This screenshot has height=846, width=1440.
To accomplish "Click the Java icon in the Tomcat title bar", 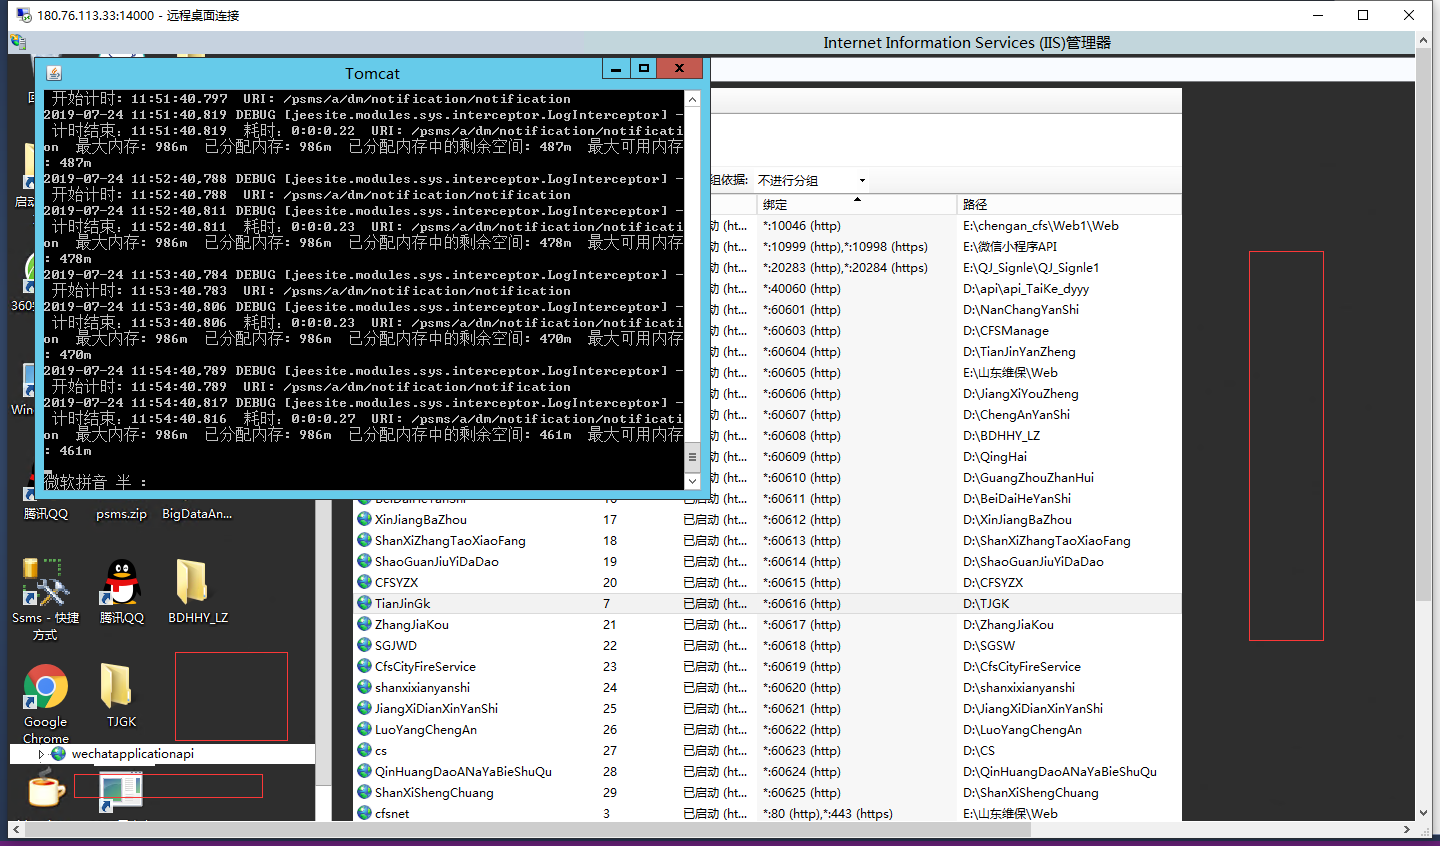I will 54,73.
